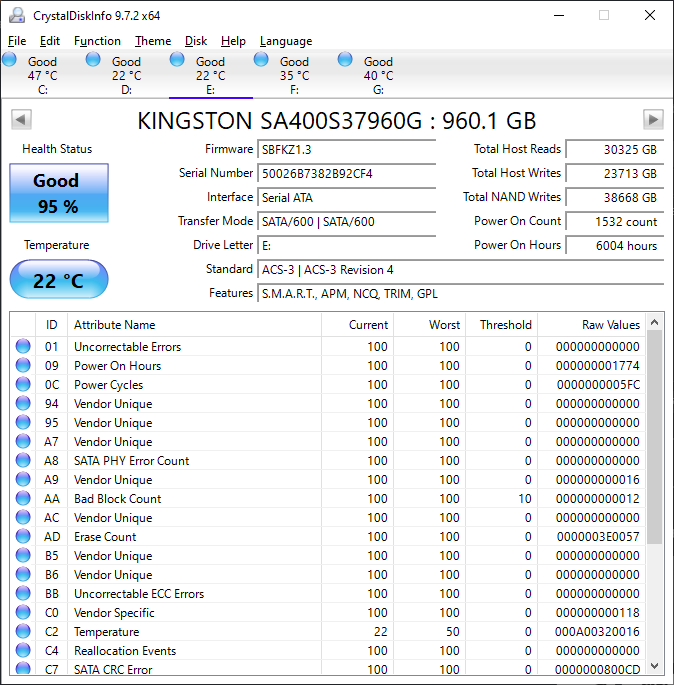Click the CrystalDiskInfo app icon in title bar
674x685 pixels.
click(x=17, y=15)
